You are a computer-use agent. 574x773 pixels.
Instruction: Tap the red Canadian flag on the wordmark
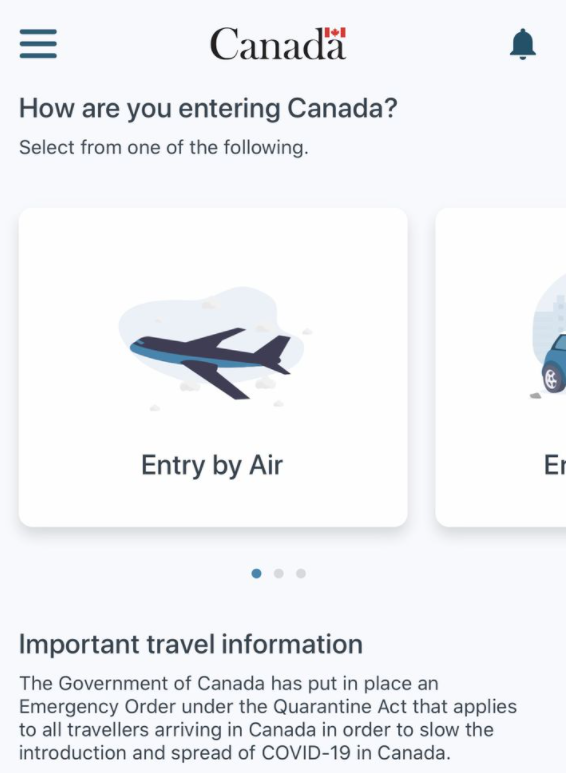click(335, 33)
